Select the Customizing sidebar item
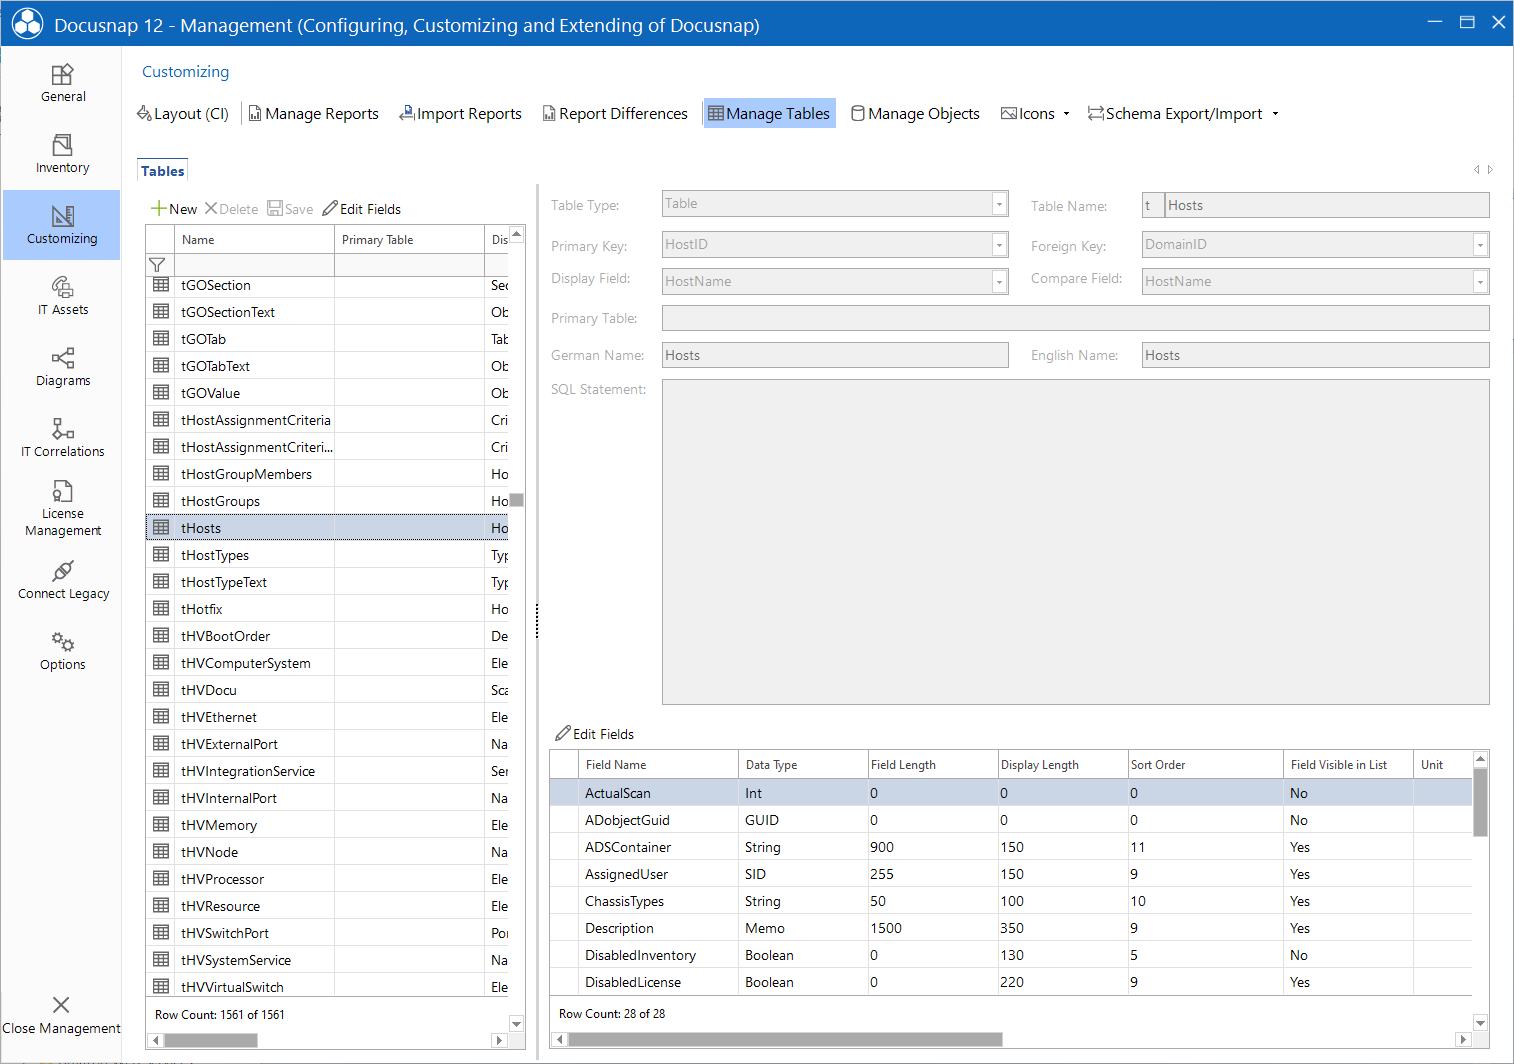The image size is (1514, 1064). click(62, 225)
